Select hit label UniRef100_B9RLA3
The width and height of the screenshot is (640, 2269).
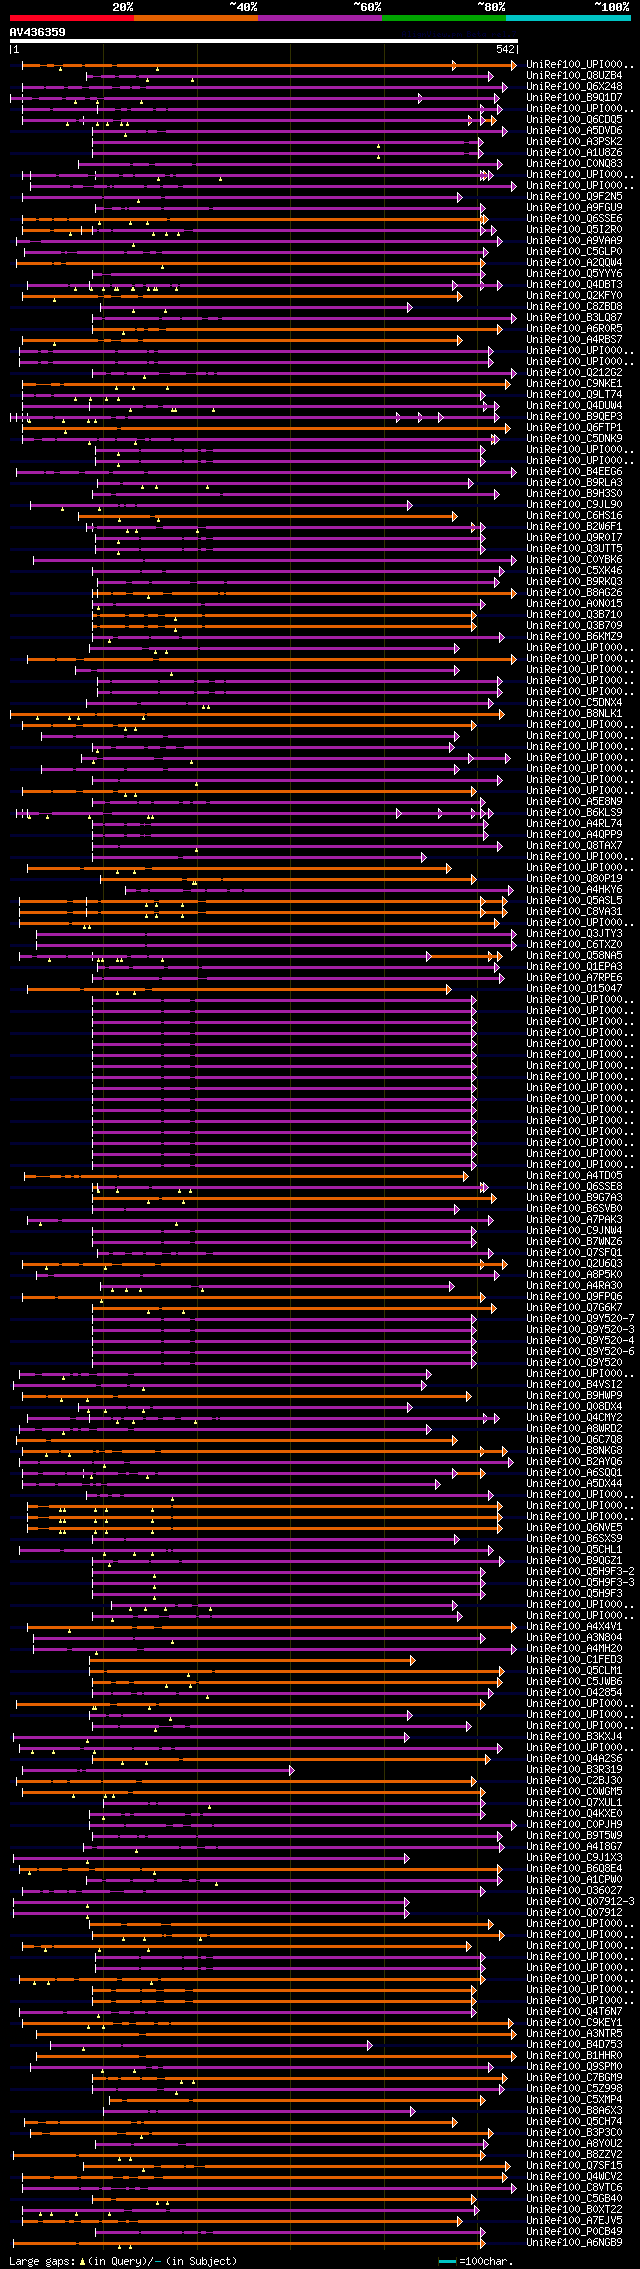(574, 483)
